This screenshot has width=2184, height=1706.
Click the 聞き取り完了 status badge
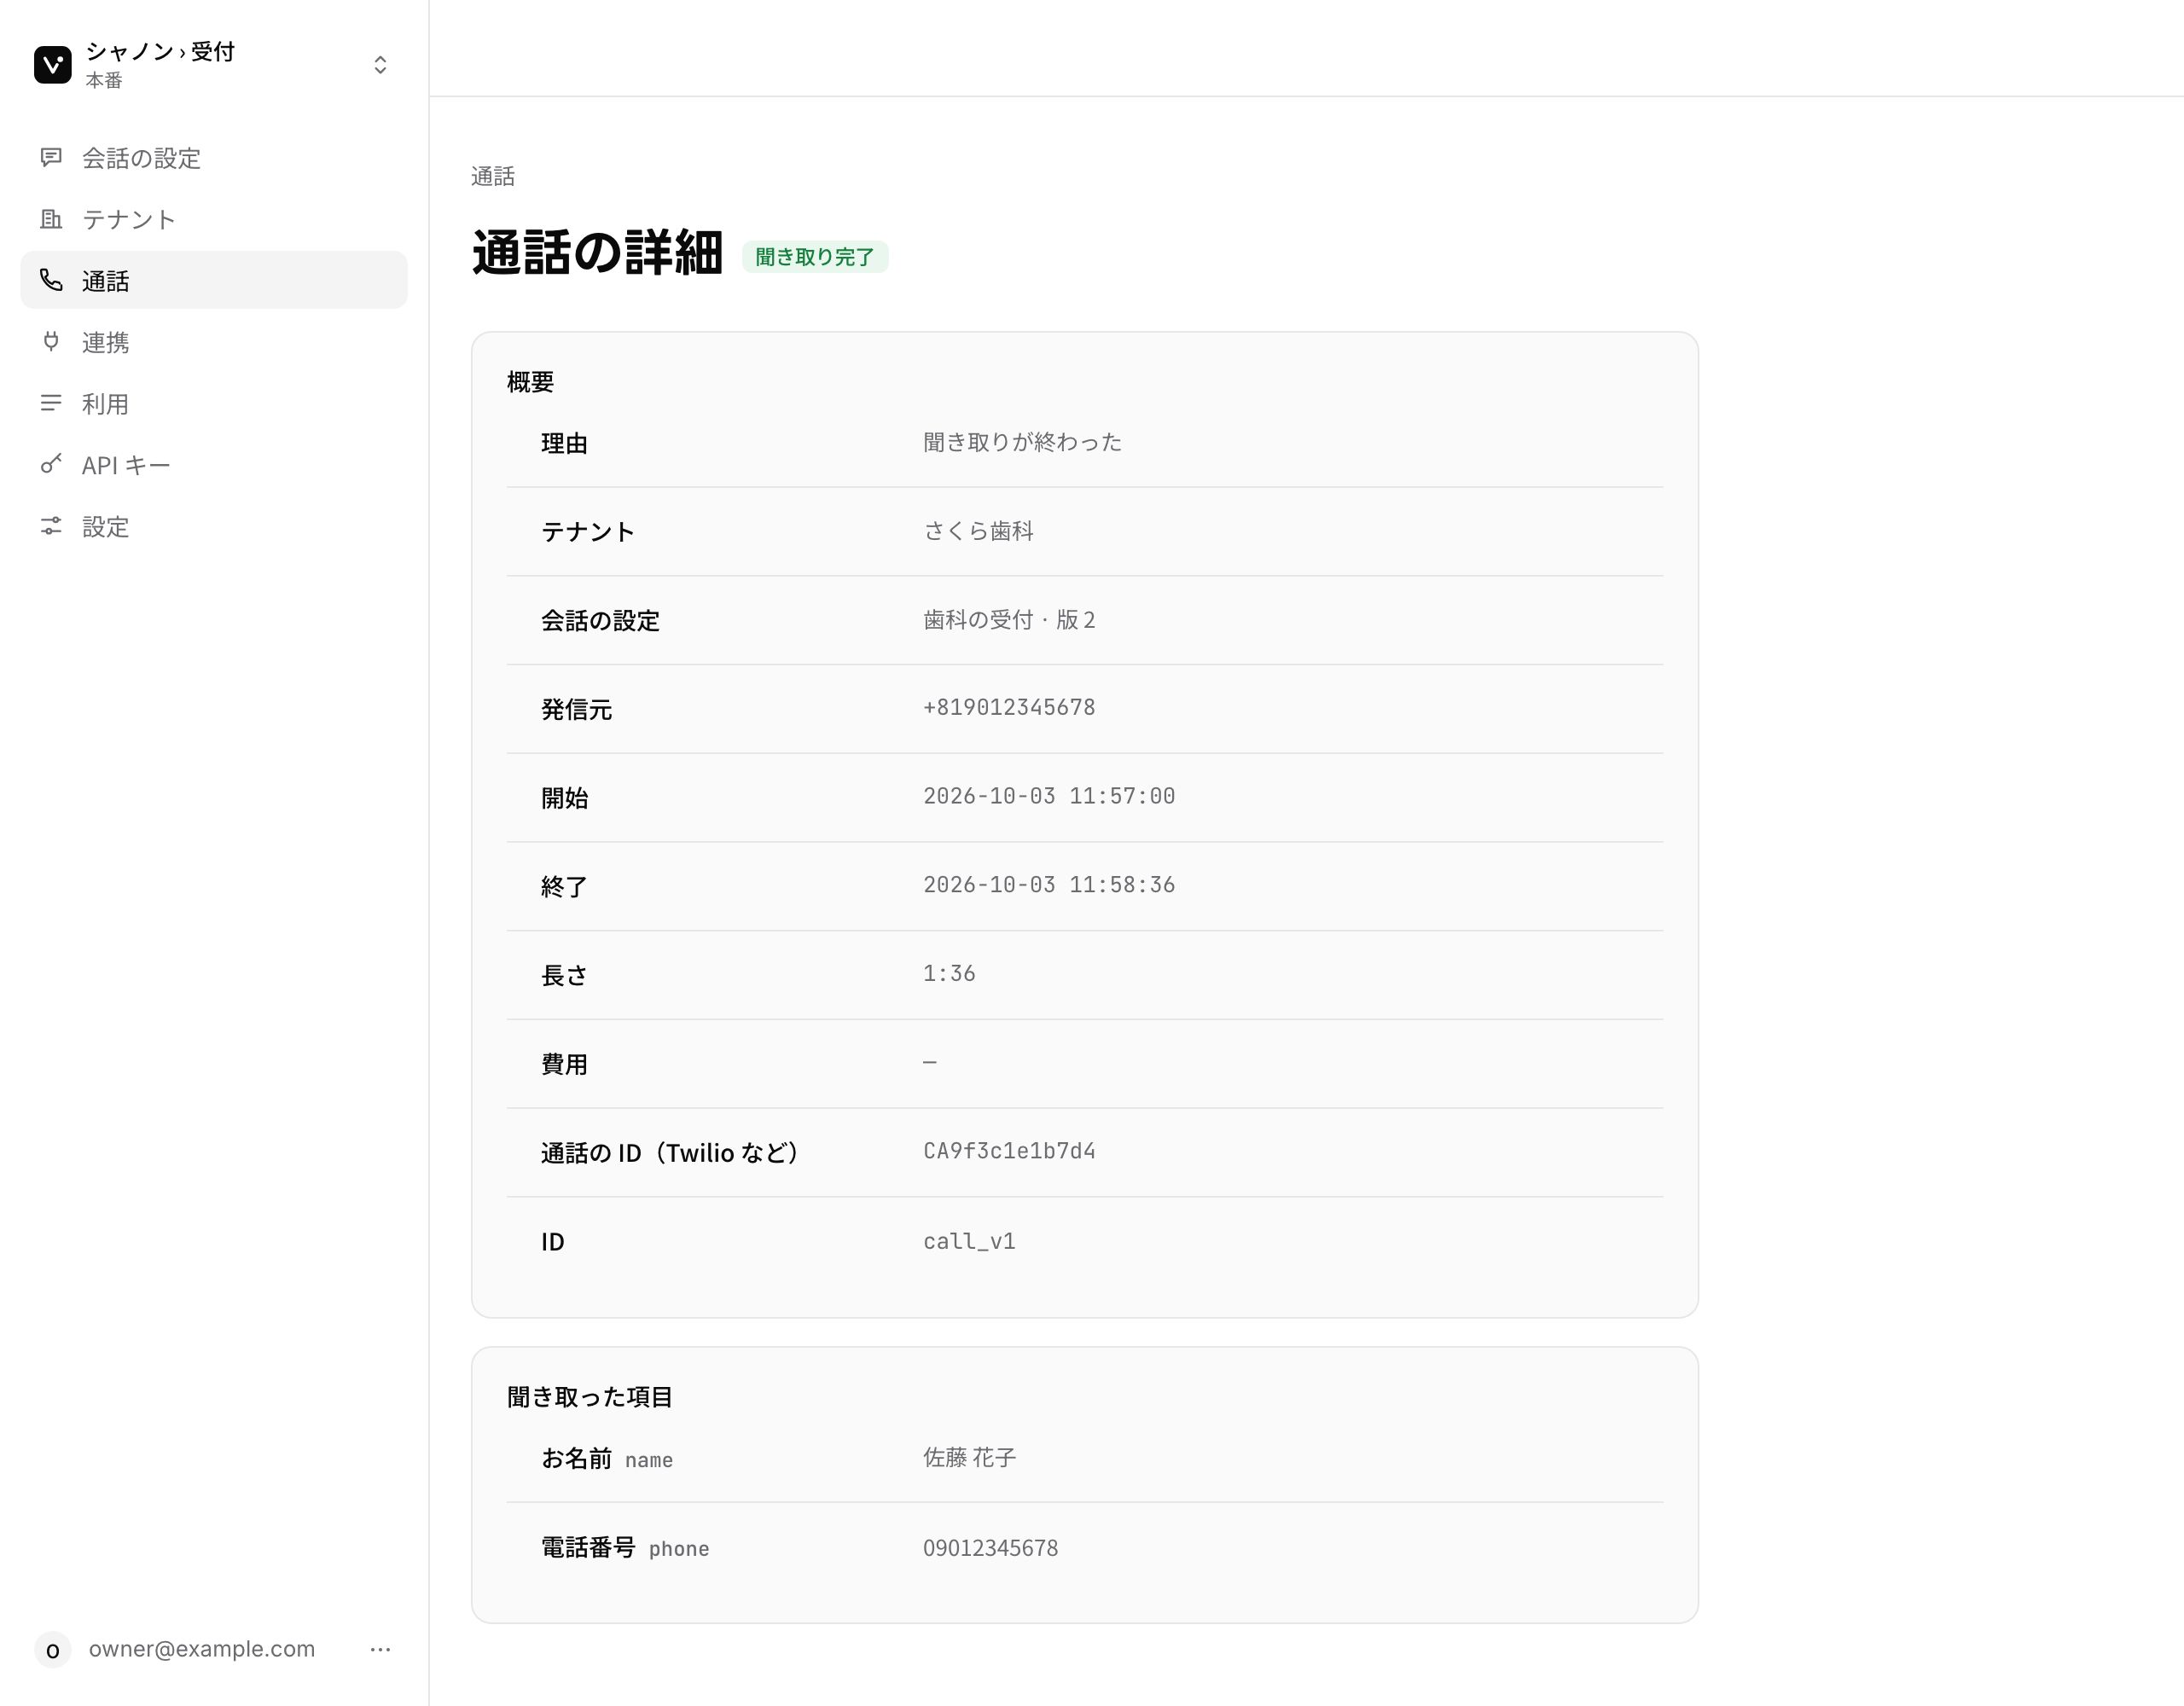coord(815,257)
